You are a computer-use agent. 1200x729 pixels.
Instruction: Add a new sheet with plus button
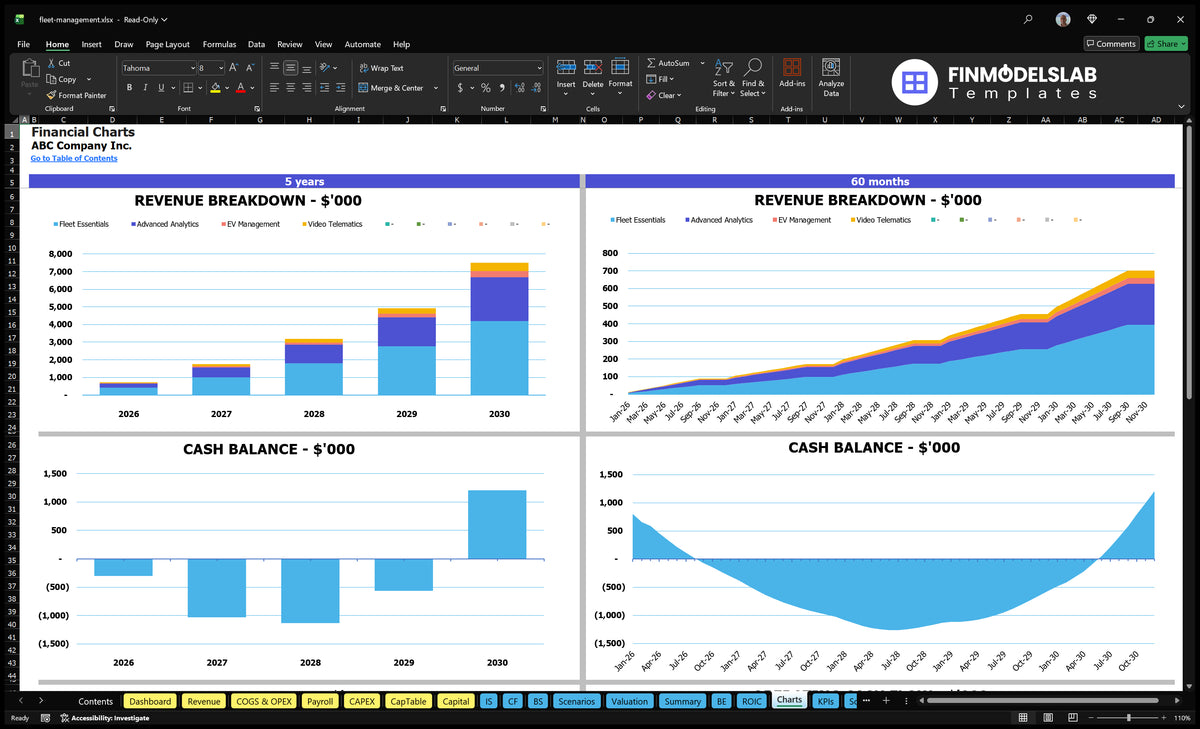(885, 701)
